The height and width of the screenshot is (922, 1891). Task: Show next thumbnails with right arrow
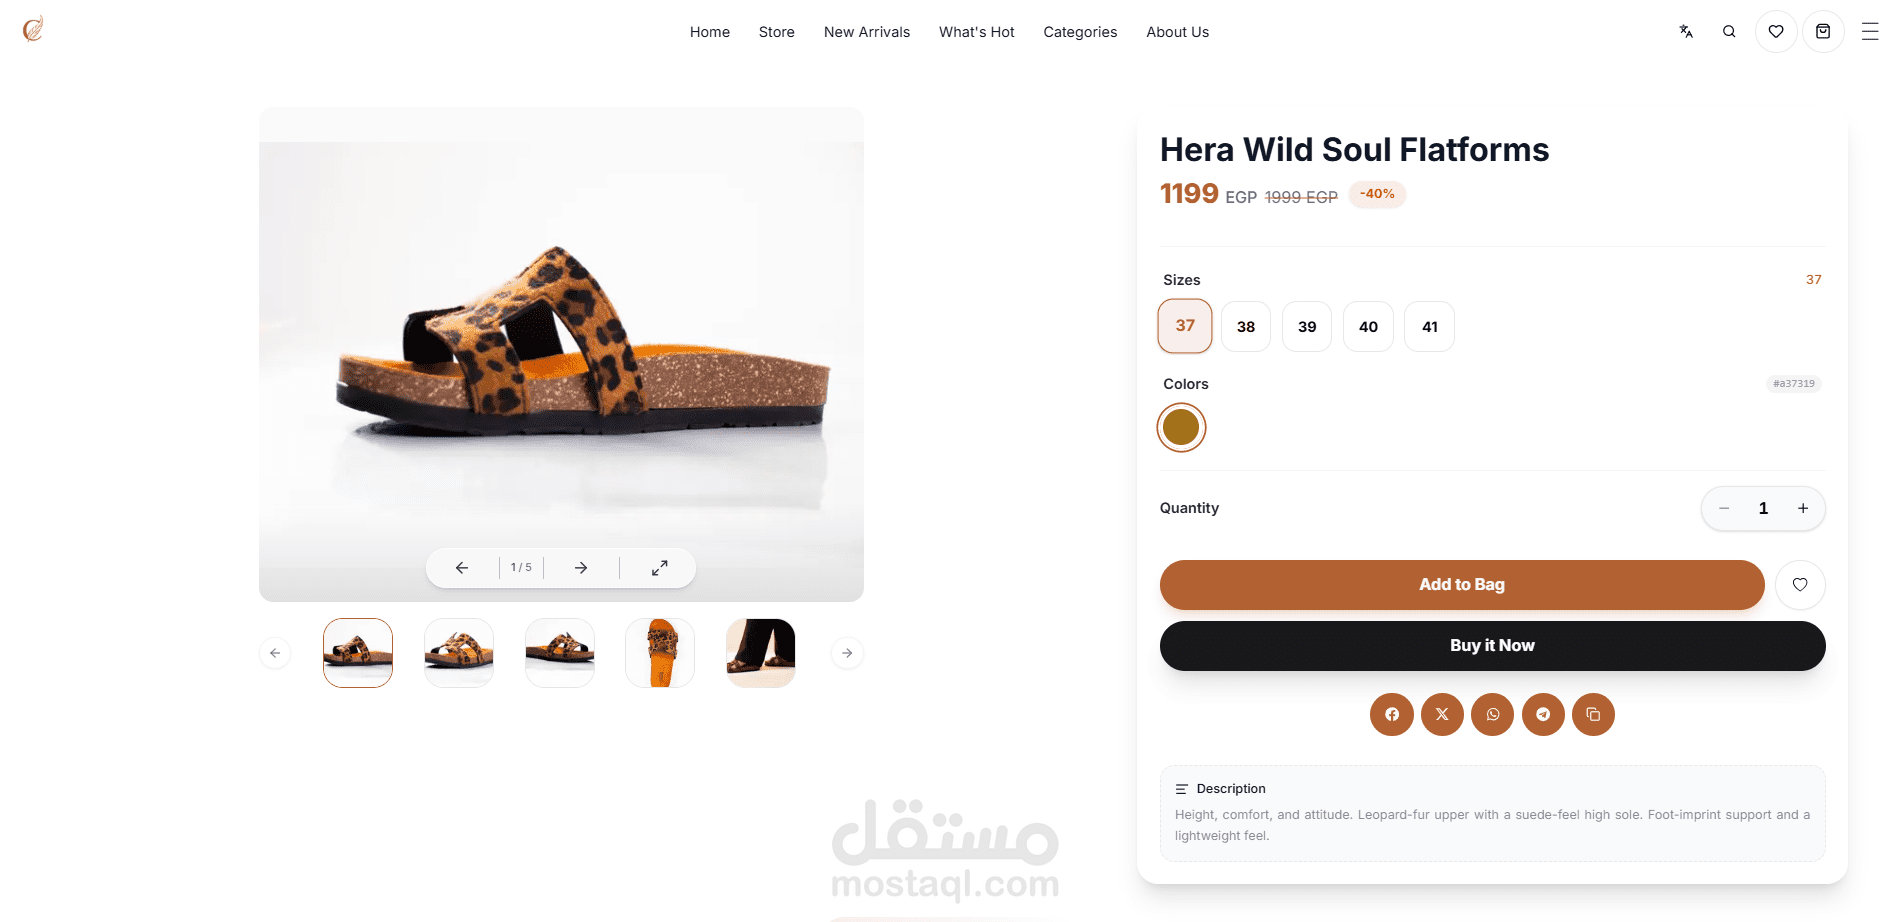pos(847,653)
